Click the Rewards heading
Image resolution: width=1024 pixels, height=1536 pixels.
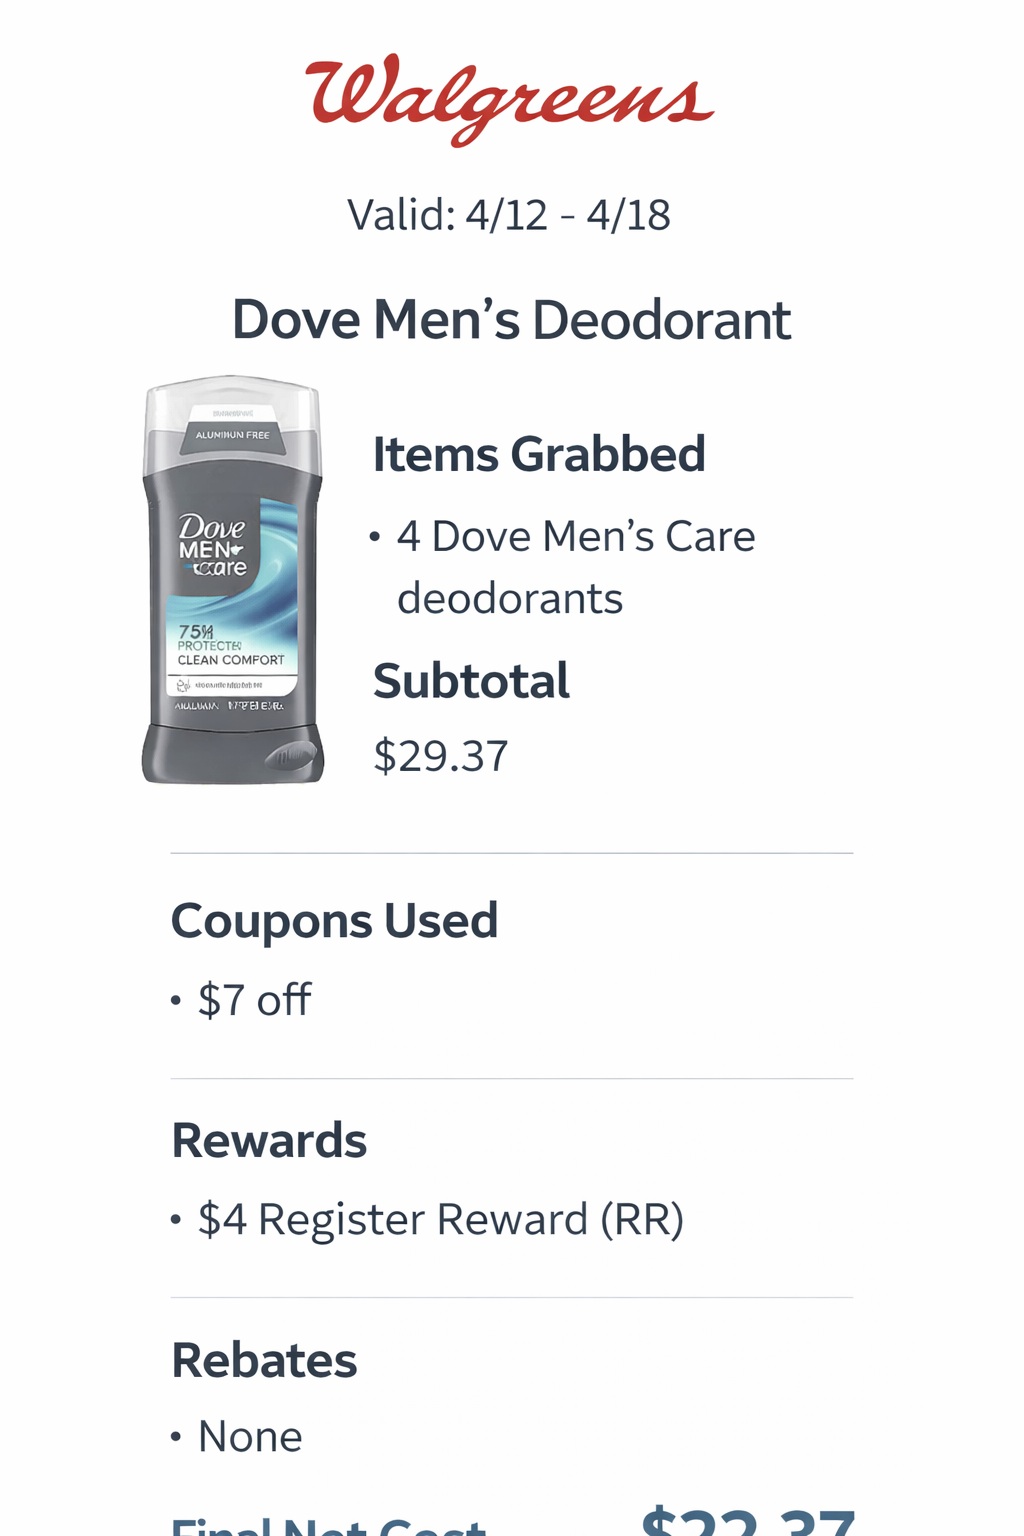(x=269, y=1140)
